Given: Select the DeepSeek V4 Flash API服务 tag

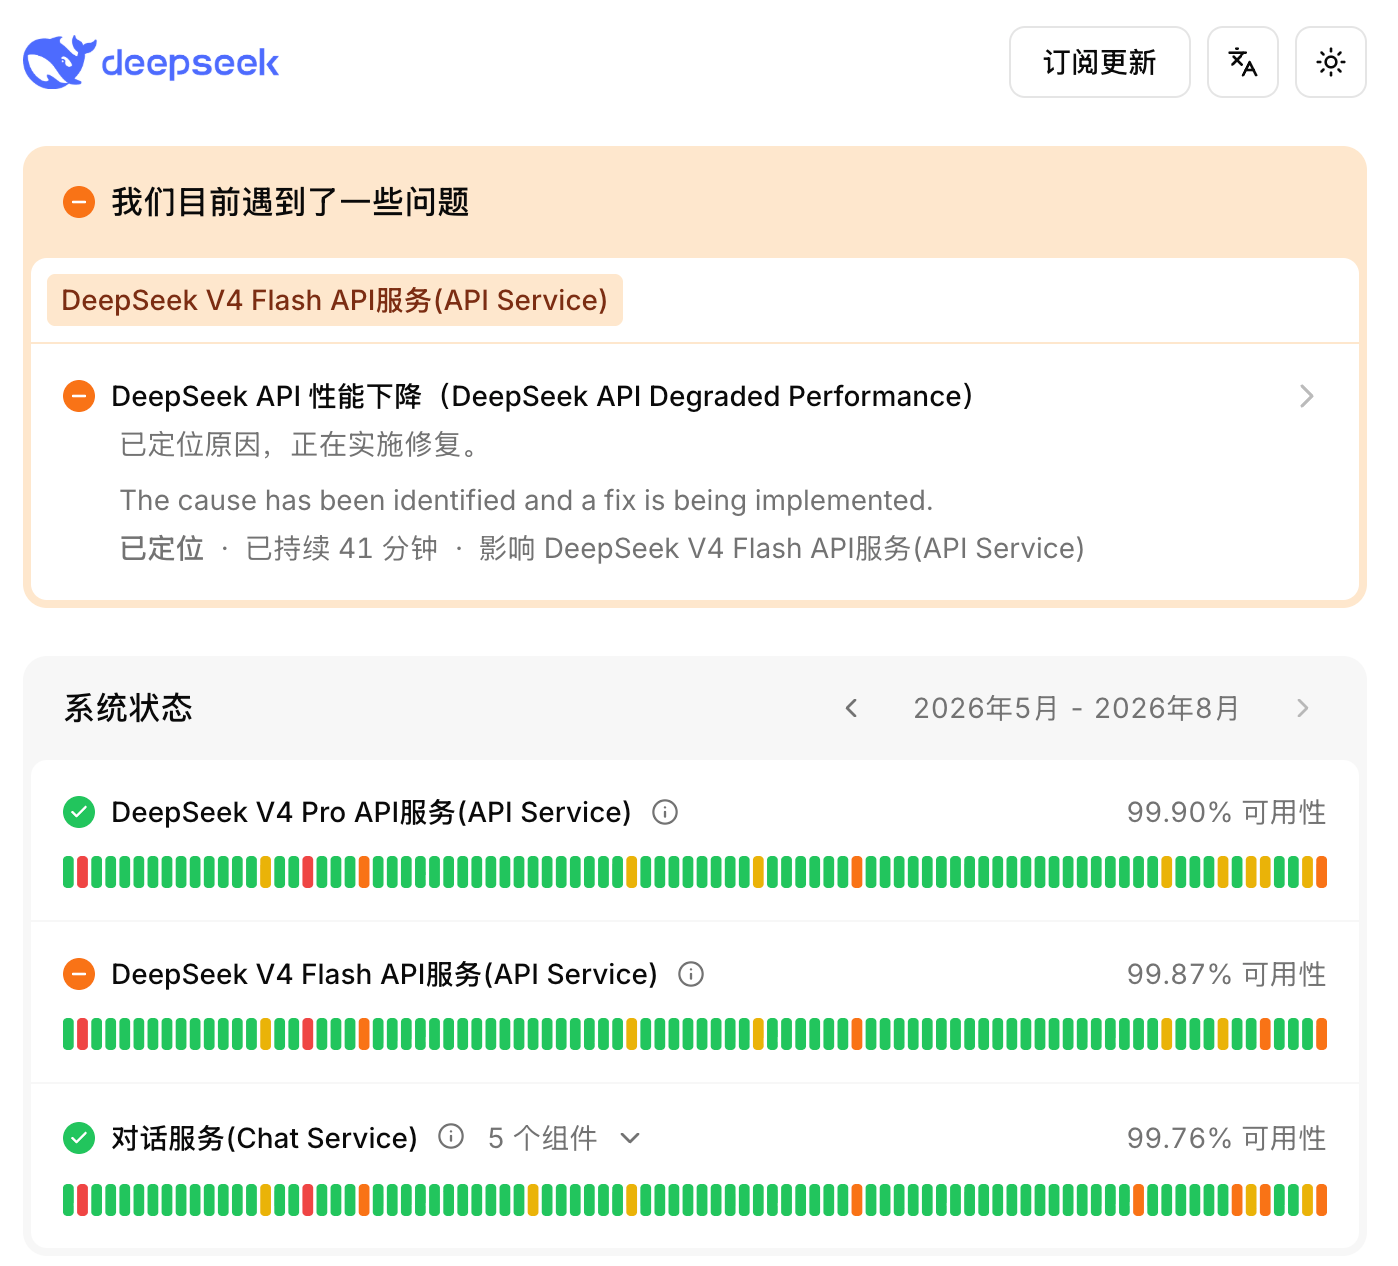Looking at the screenshot, I should click(x=335, y=300).
